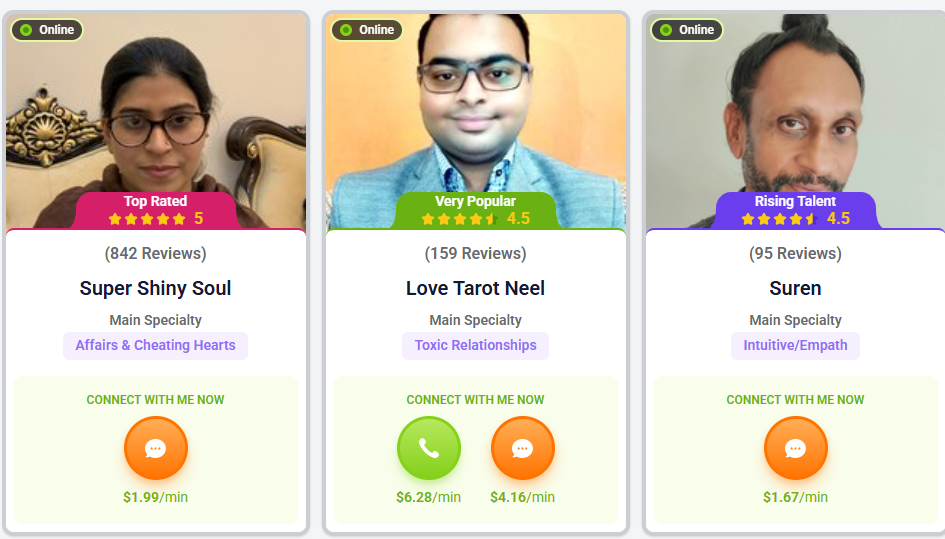Click Super Shiny Soul's Online status badge
This screenshot has height=539, width=945.
pyautogui.click(x=47, y=30)
